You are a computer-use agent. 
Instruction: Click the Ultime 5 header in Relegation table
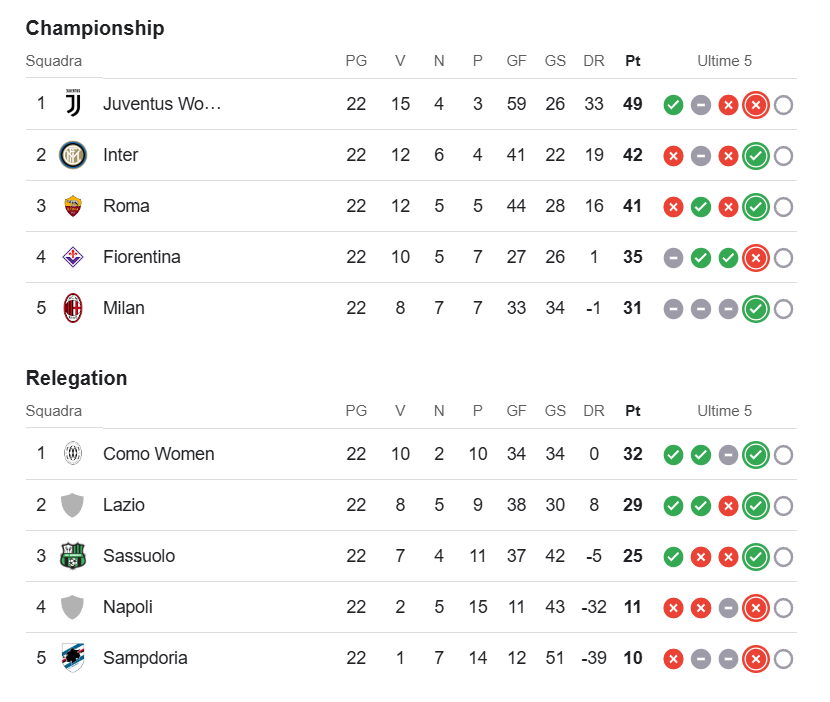tap(724, 411)
